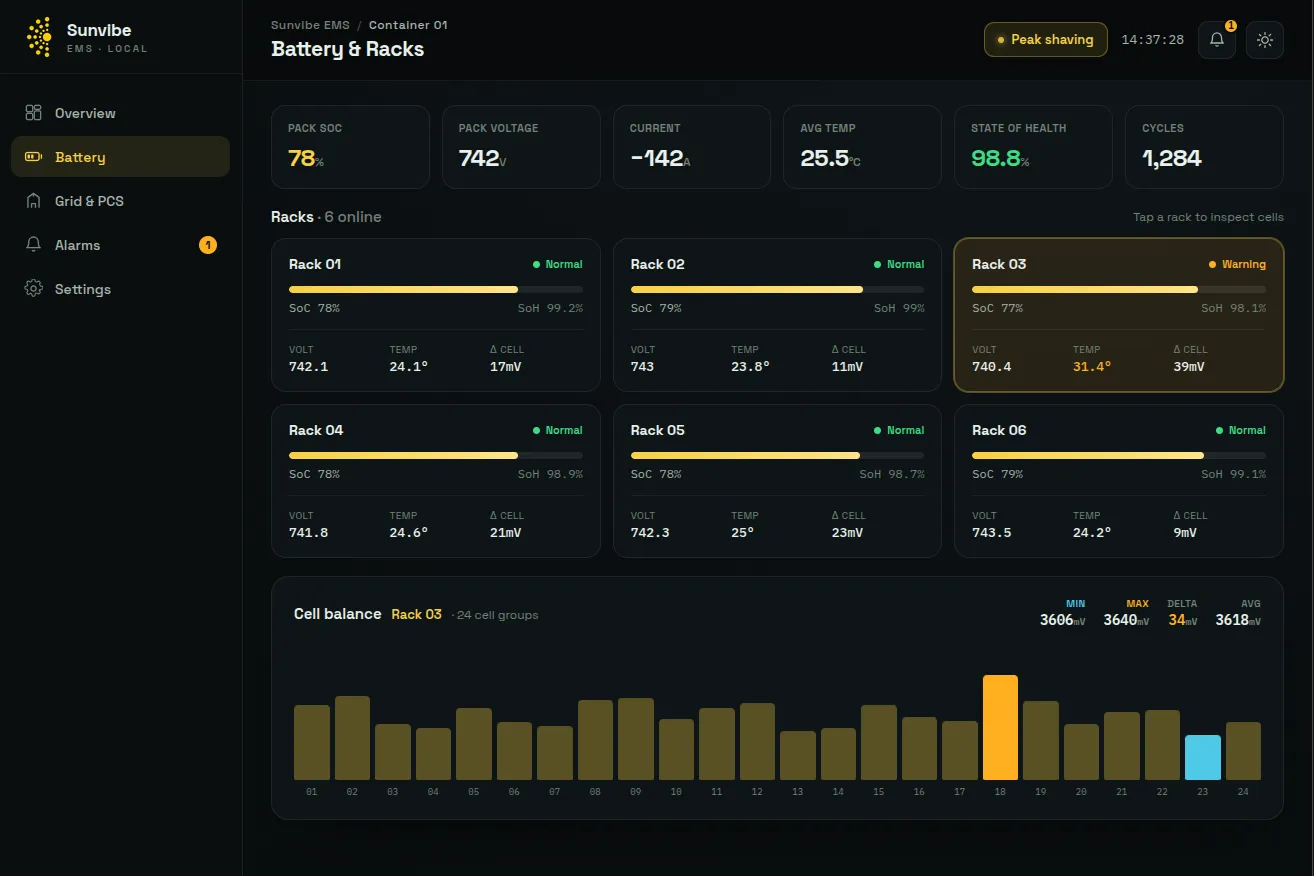Select the Rack 02 card

(777, 315)
